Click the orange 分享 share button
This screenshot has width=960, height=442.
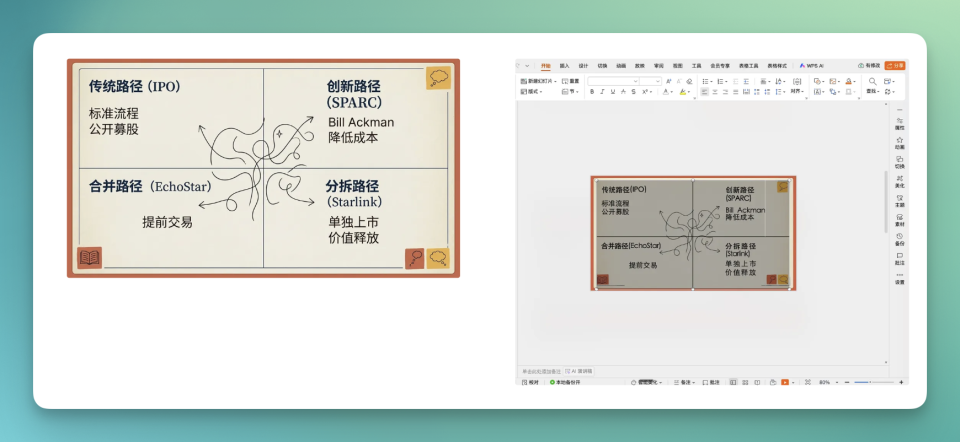tap(894, 65)
